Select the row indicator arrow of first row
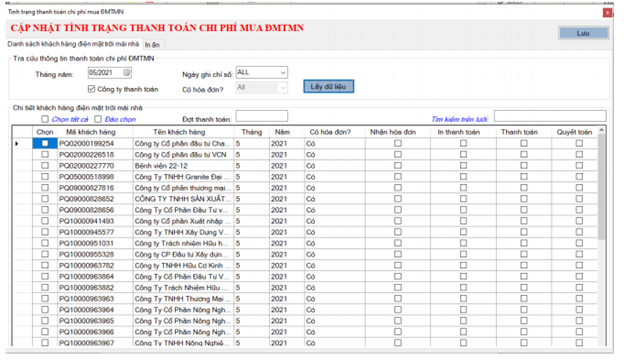Screen dimensions: 624x360 coord(17,143)
